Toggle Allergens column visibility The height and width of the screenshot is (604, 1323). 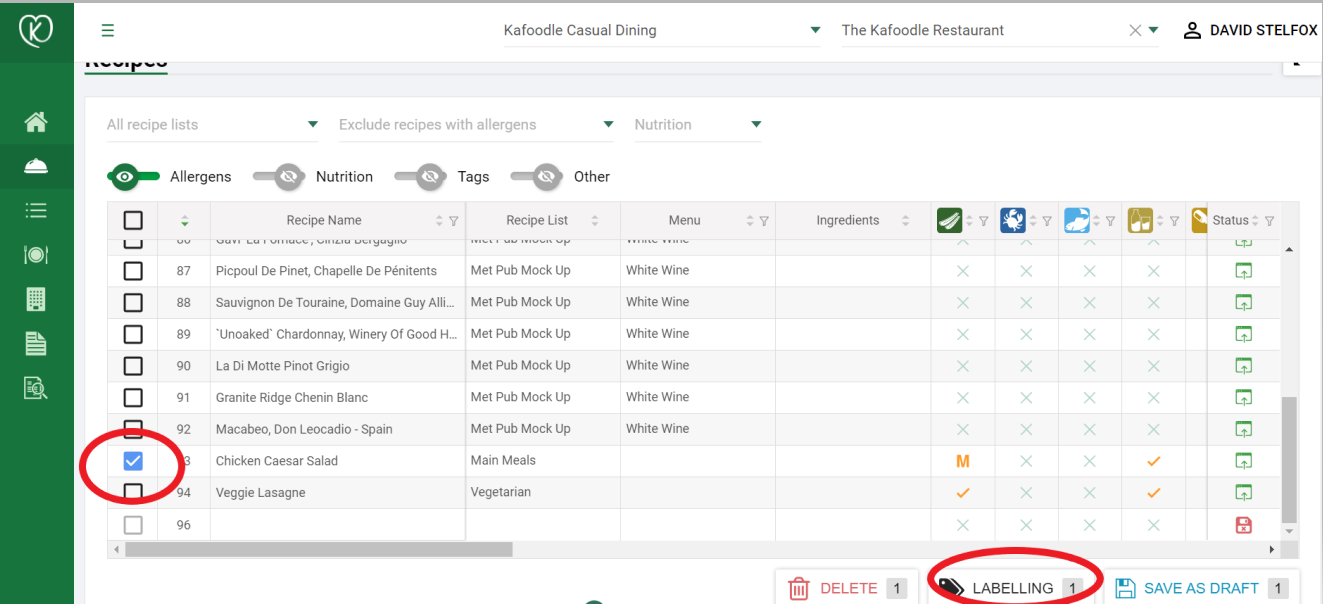coord(134,176)
